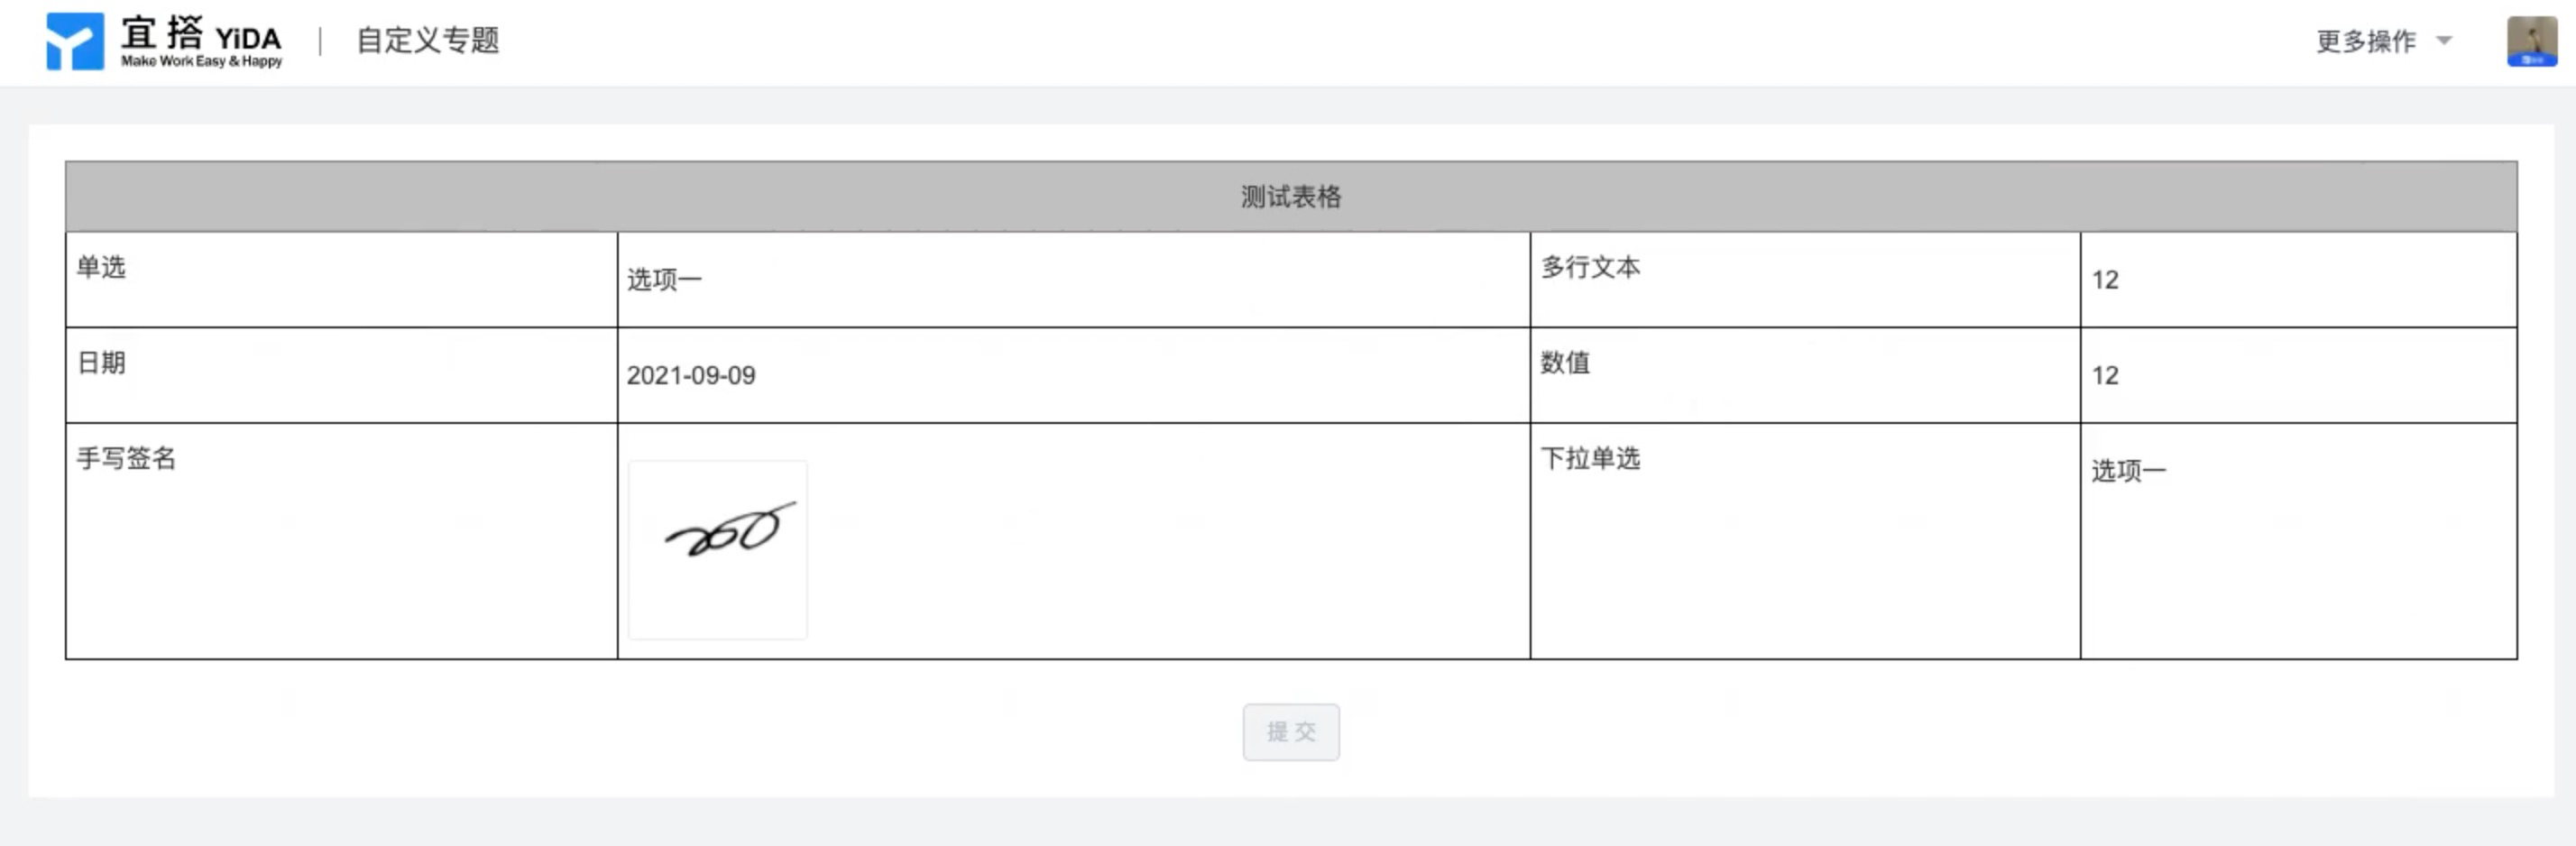Select the 测试表格 table header

(1291, 196)
